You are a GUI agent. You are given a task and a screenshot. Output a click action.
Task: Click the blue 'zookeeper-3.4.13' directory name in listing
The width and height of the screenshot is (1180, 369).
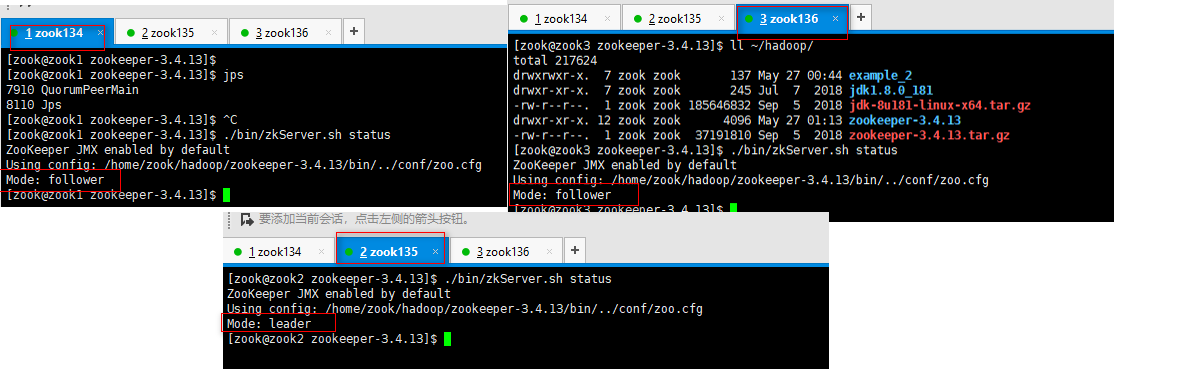click(905, 120)
